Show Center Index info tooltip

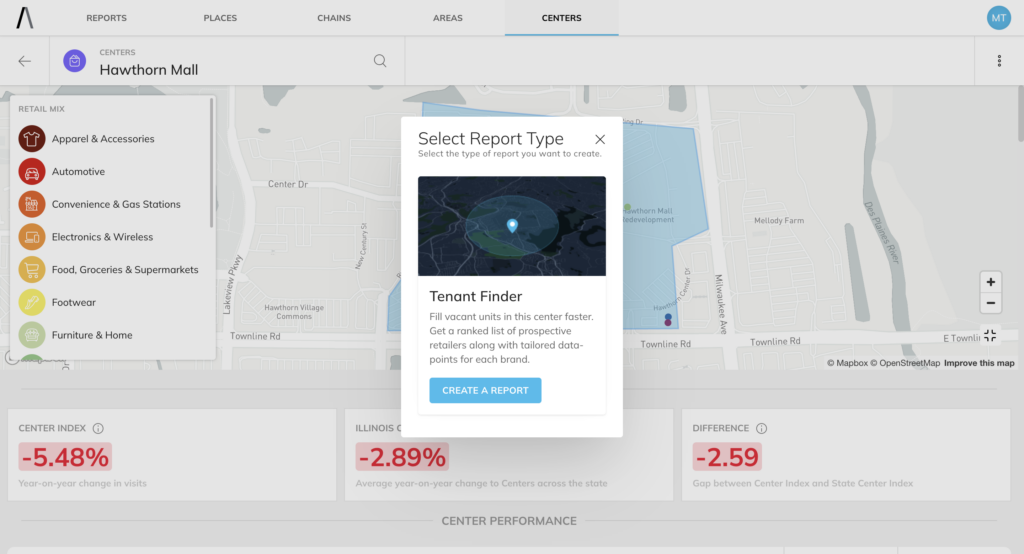point(98,429)
